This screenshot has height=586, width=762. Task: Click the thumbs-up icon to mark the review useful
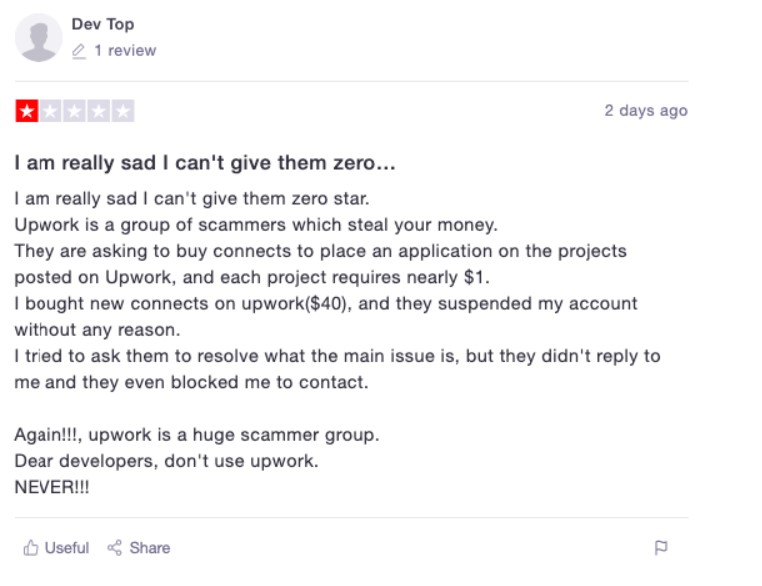tap(31, 548)
